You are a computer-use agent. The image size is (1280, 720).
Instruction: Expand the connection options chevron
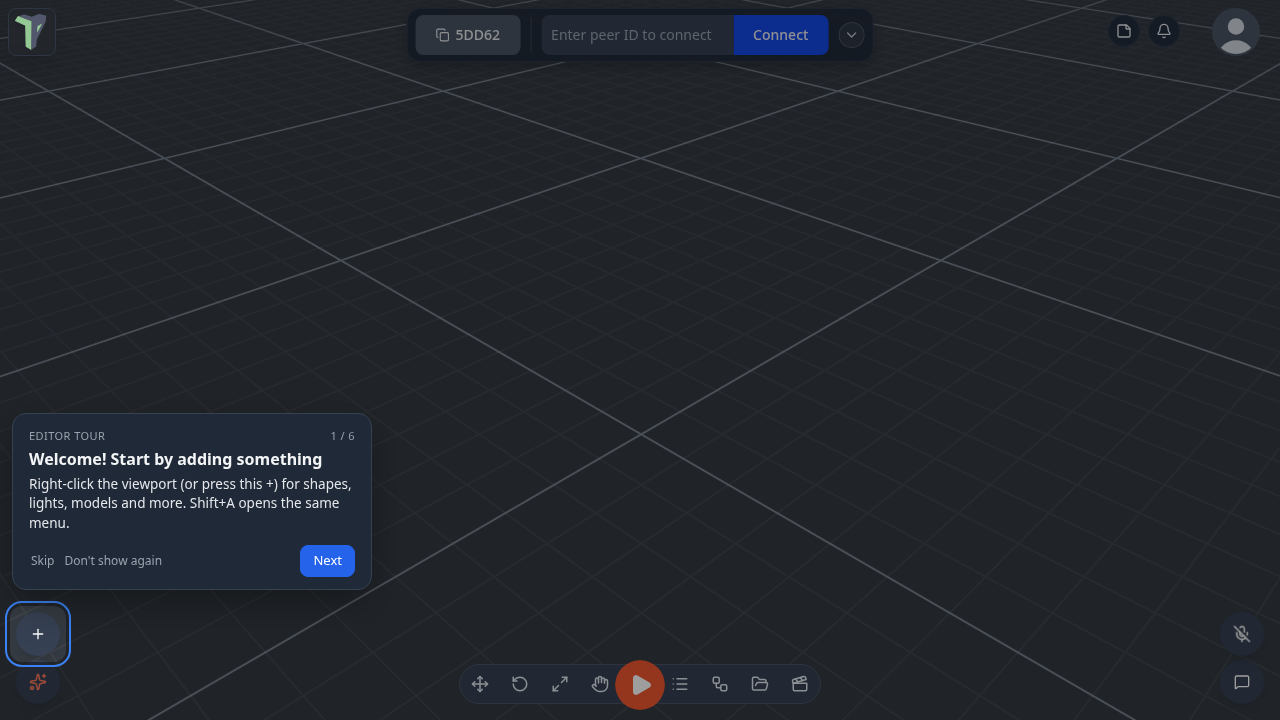click(851, 35)
